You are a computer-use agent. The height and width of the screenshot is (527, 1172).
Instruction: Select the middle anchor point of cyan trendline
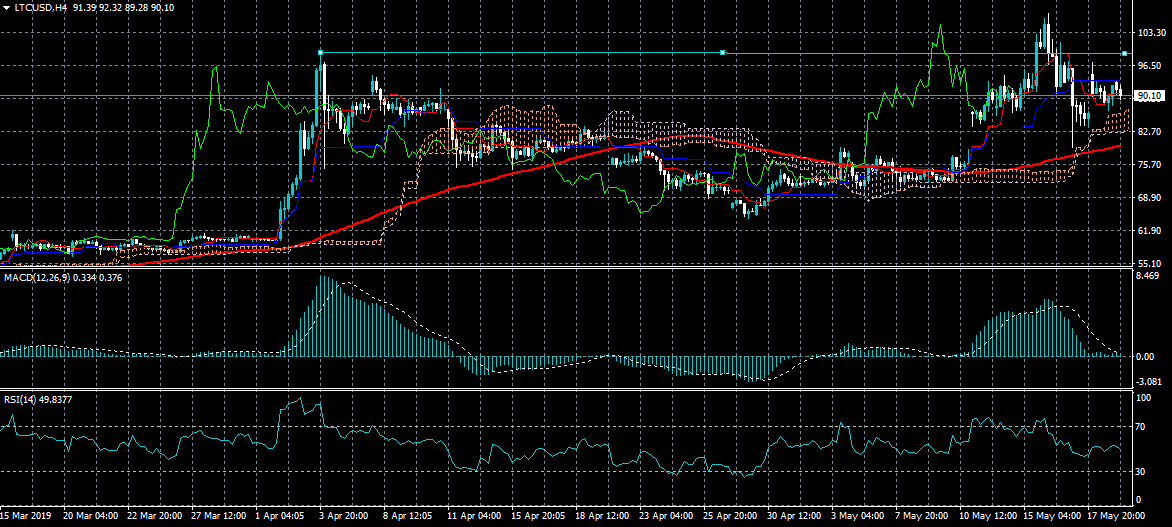[722, 52]
